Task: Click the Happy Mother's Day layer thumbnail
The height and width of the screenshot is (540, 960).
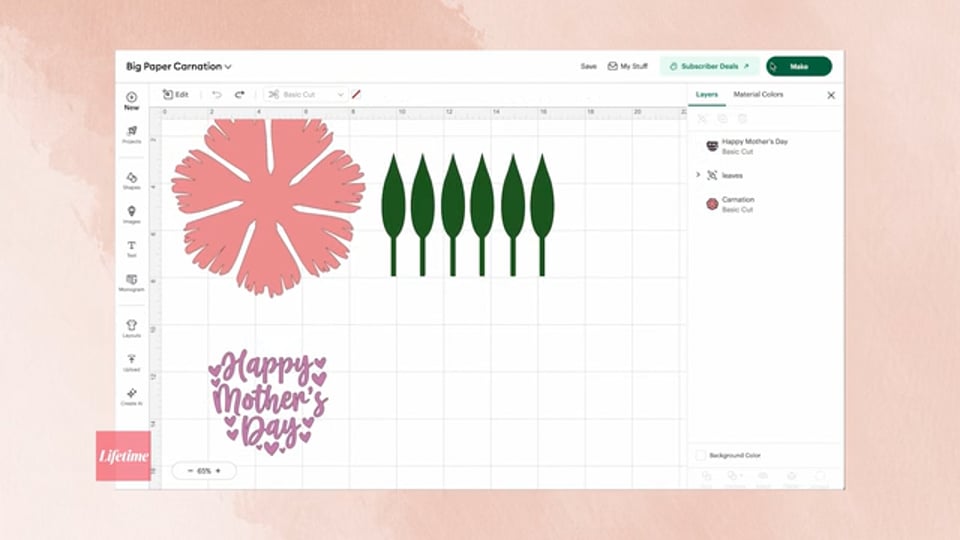Action: [712, 146]
